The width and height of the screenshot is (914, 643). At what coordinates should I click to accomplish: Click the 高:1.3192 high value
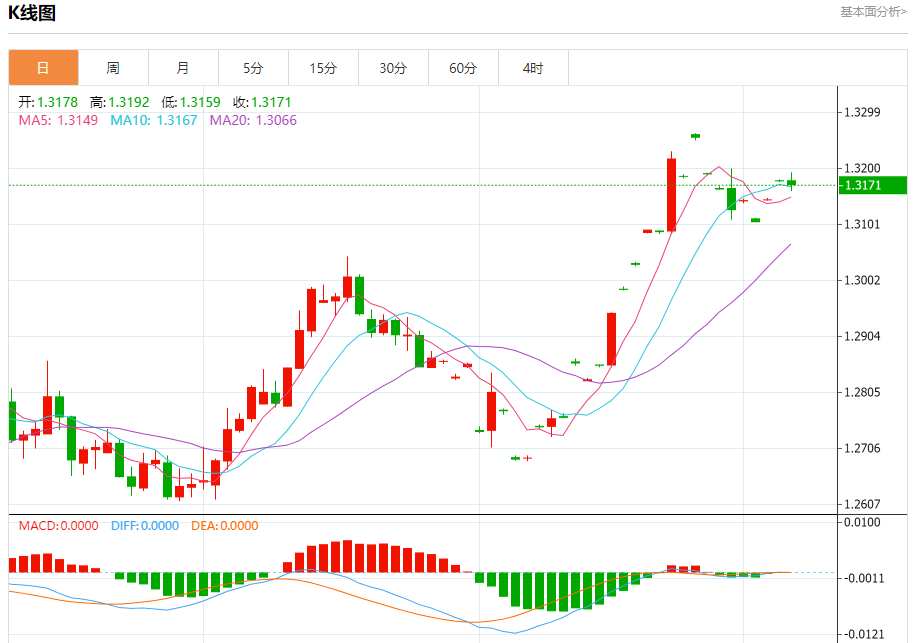[x=119, y=102]
